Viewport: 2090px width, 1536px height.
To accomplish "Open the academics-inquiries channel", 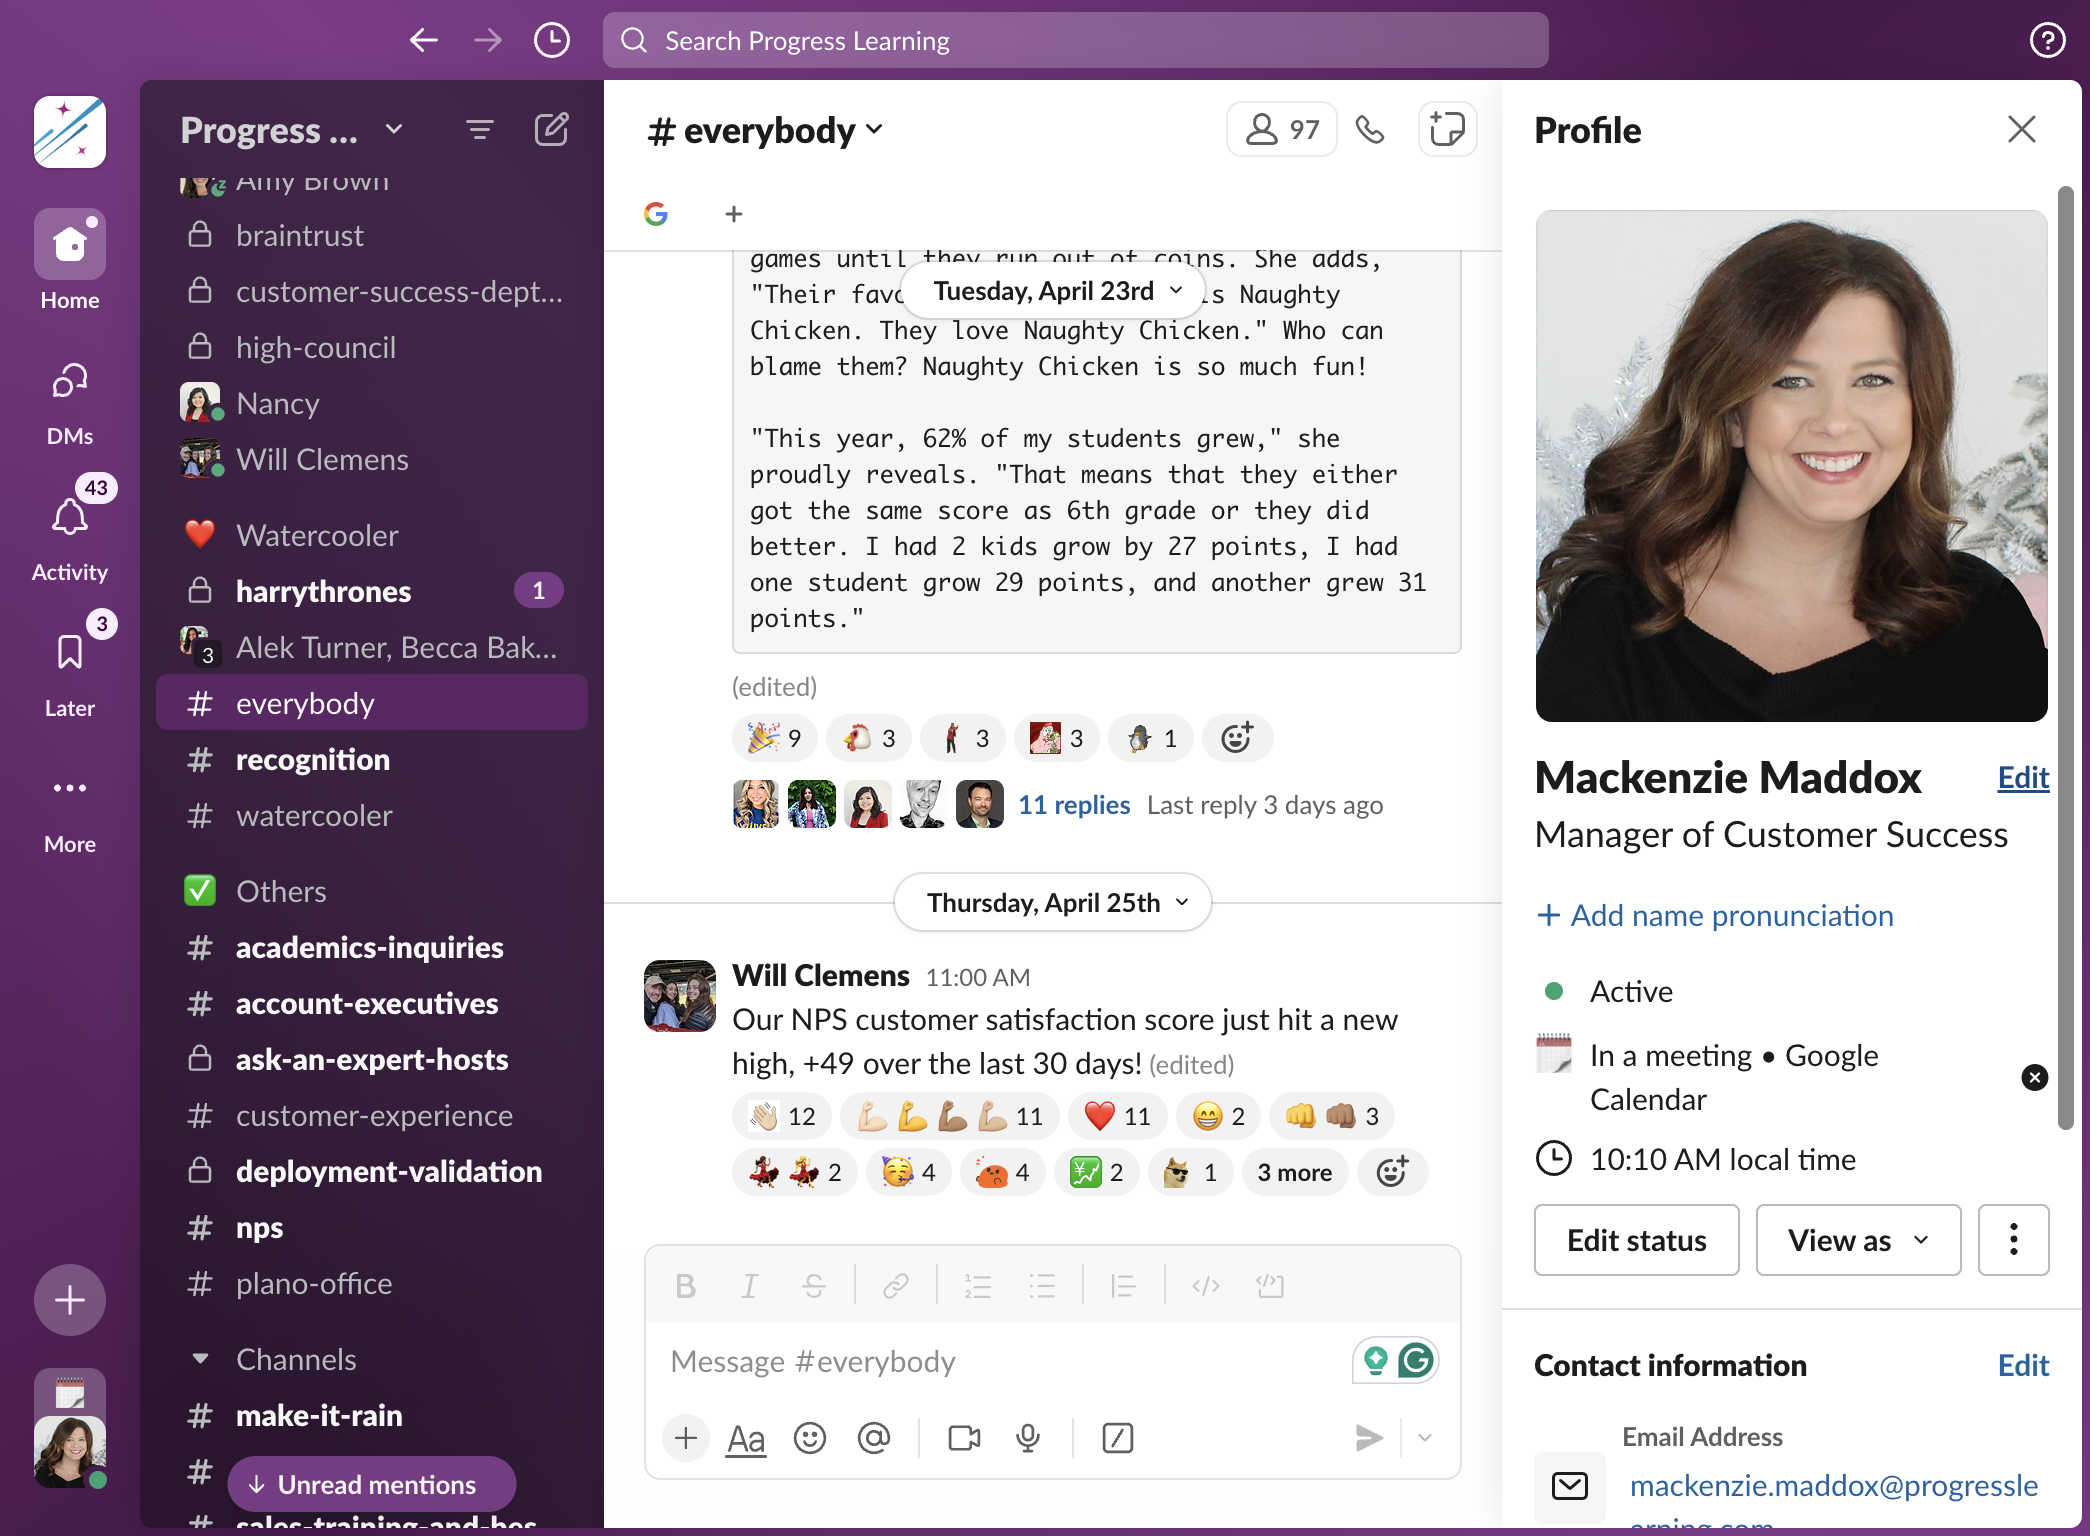I will (x=372, y=947).
